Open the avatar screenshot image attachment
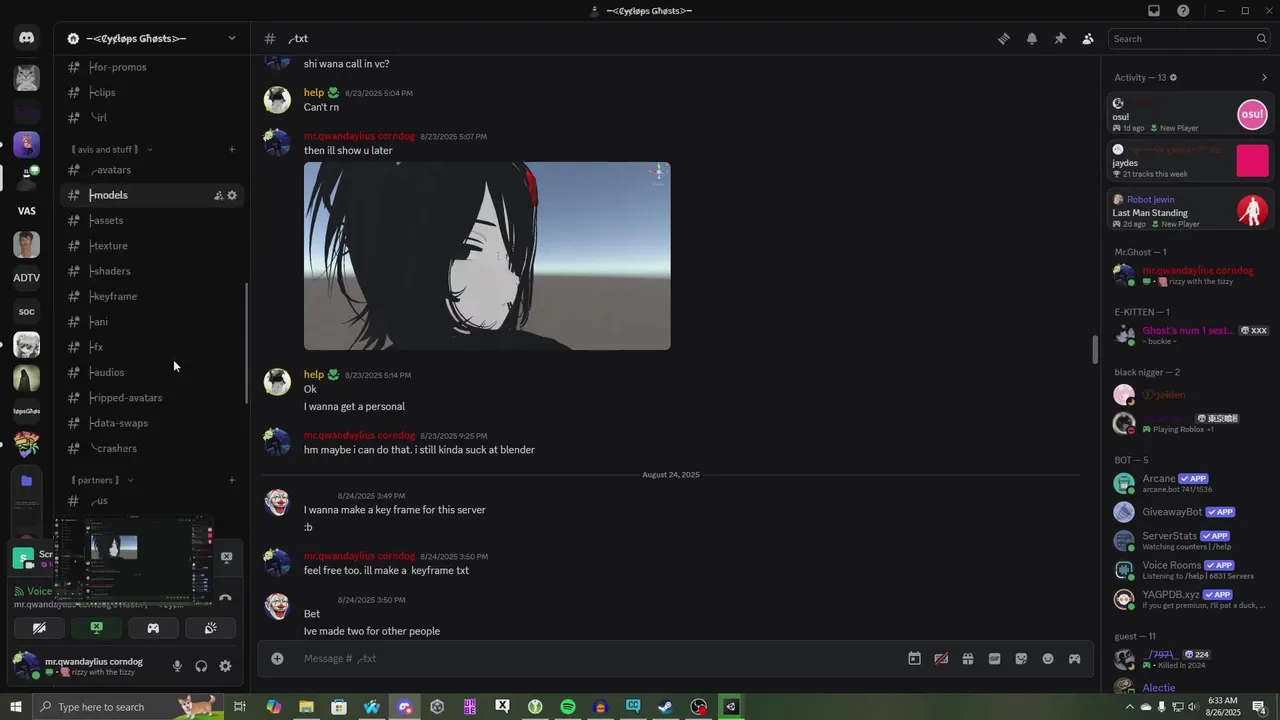This screenshot has height=720, width=1280. pos(487,256)
